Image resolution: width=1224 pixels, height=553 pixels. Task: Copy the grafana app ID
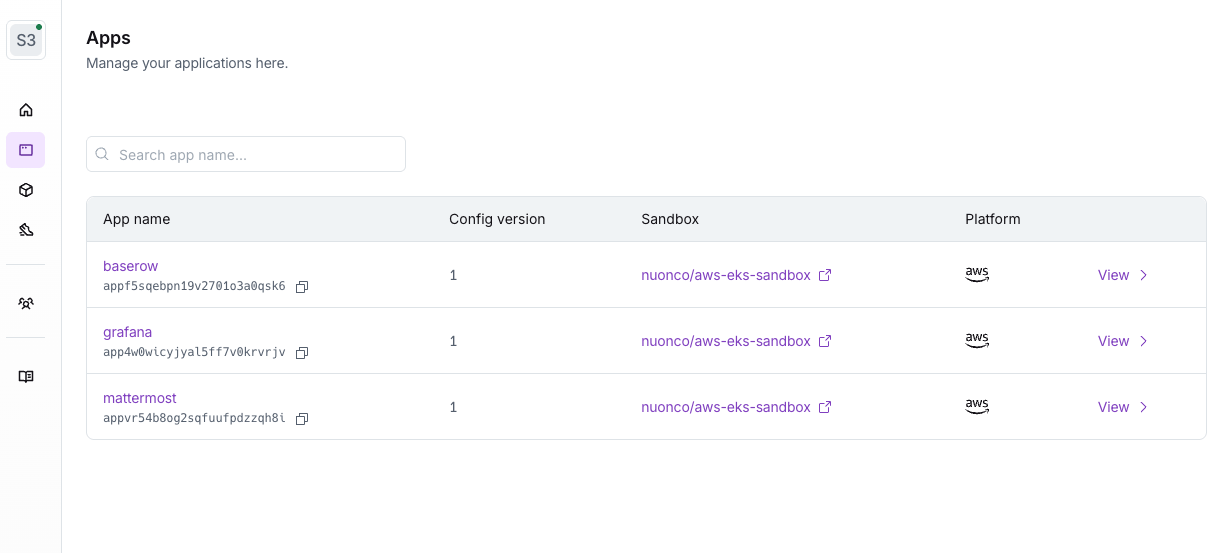(x=302, y=353)
